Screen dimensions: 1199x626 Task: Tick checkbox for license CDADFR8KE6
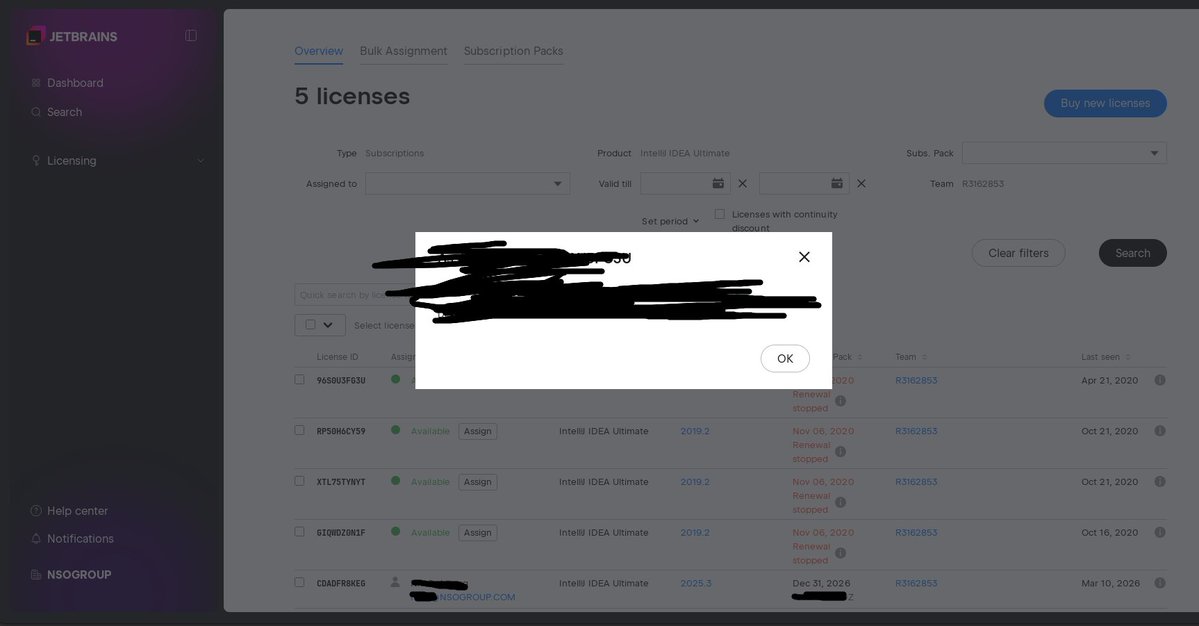(299, 582)
